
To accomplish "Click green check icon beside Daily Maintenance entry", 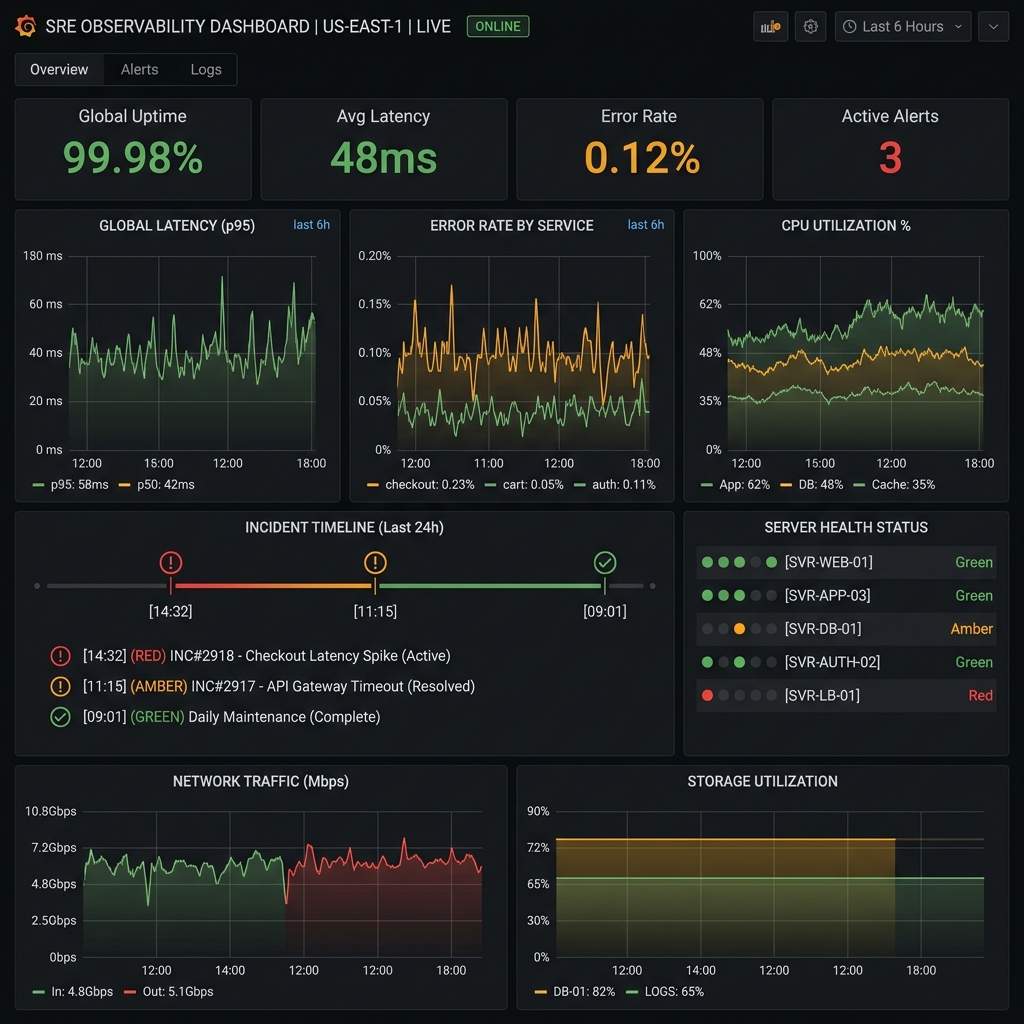I will click(x=60, y=717).
